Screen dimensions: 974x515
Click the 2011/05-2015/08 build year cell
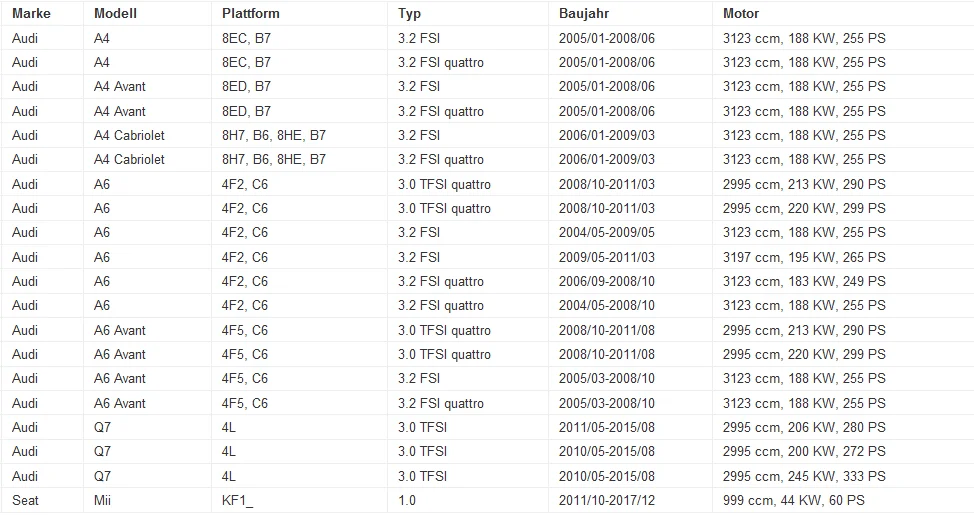(x=606, y=427)
